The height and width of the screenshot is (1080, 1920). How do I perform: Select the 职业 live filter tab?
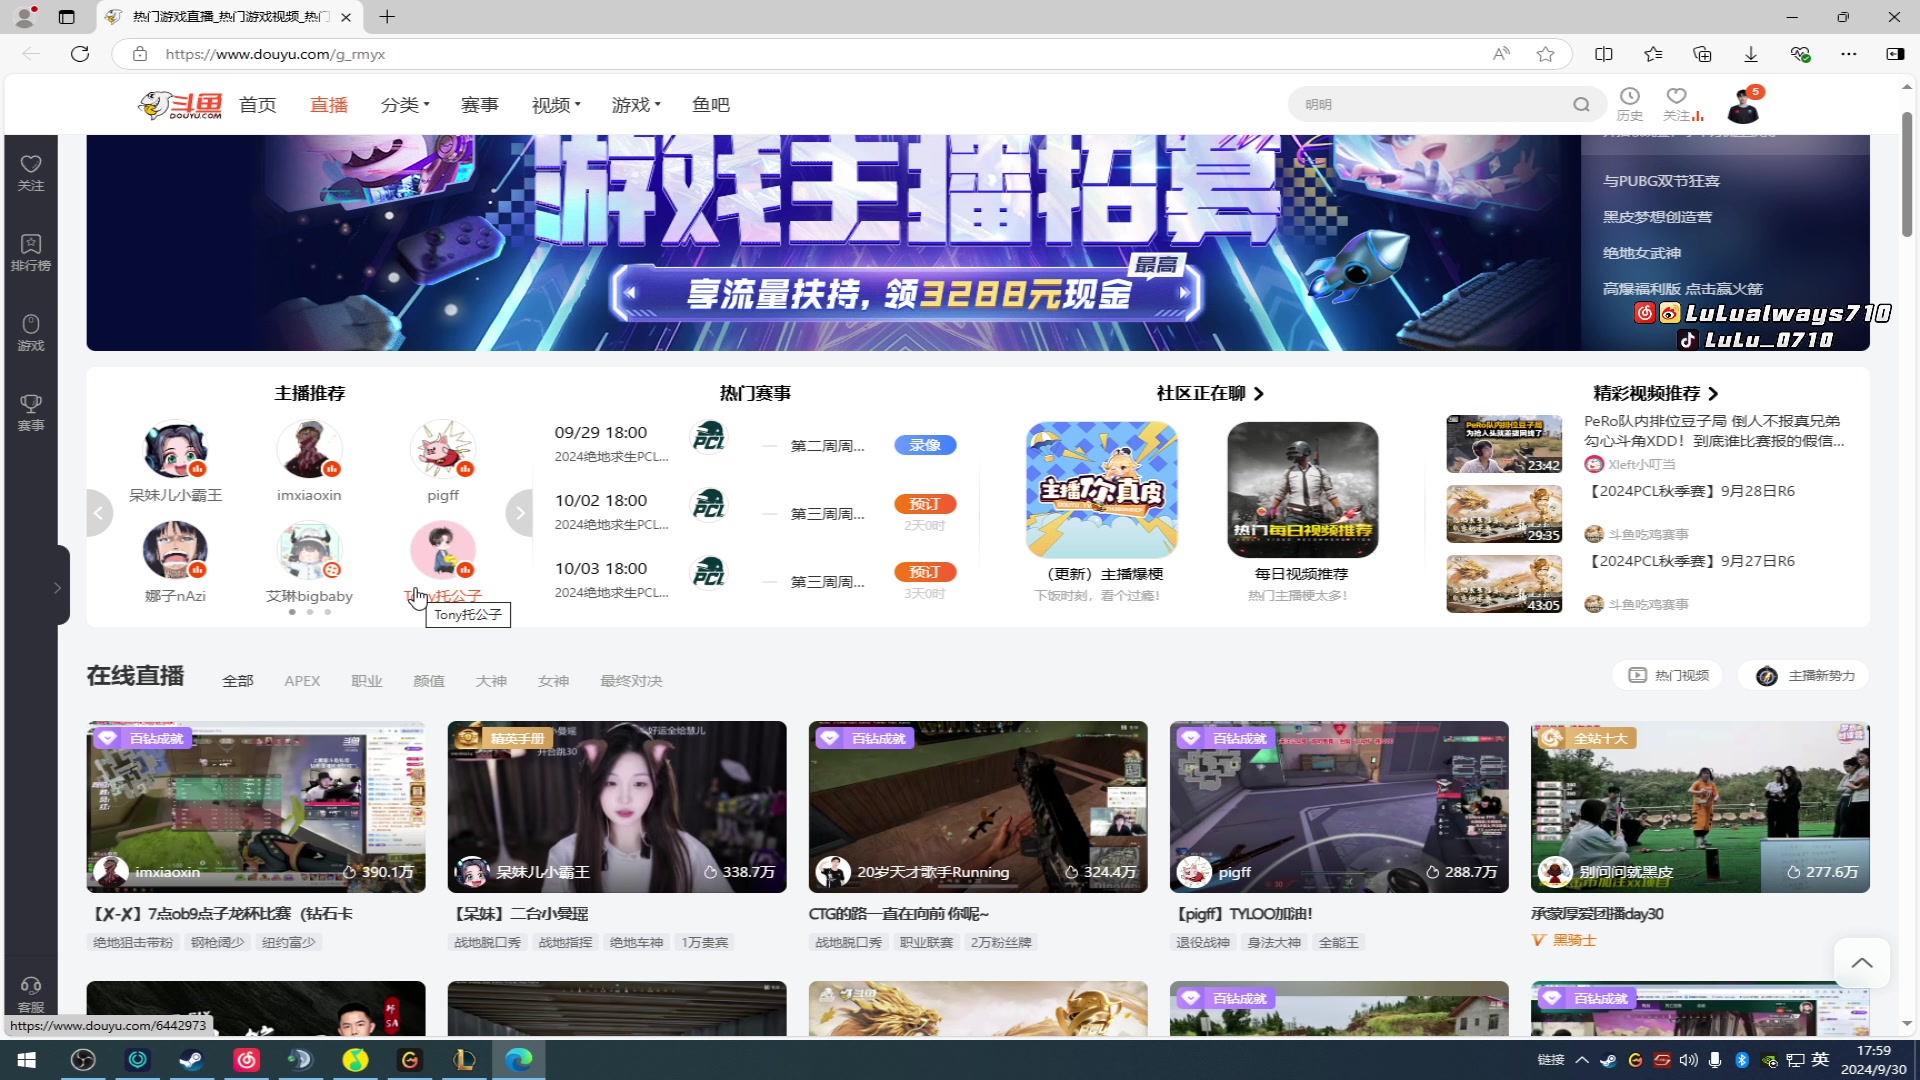tap(367, 681)
